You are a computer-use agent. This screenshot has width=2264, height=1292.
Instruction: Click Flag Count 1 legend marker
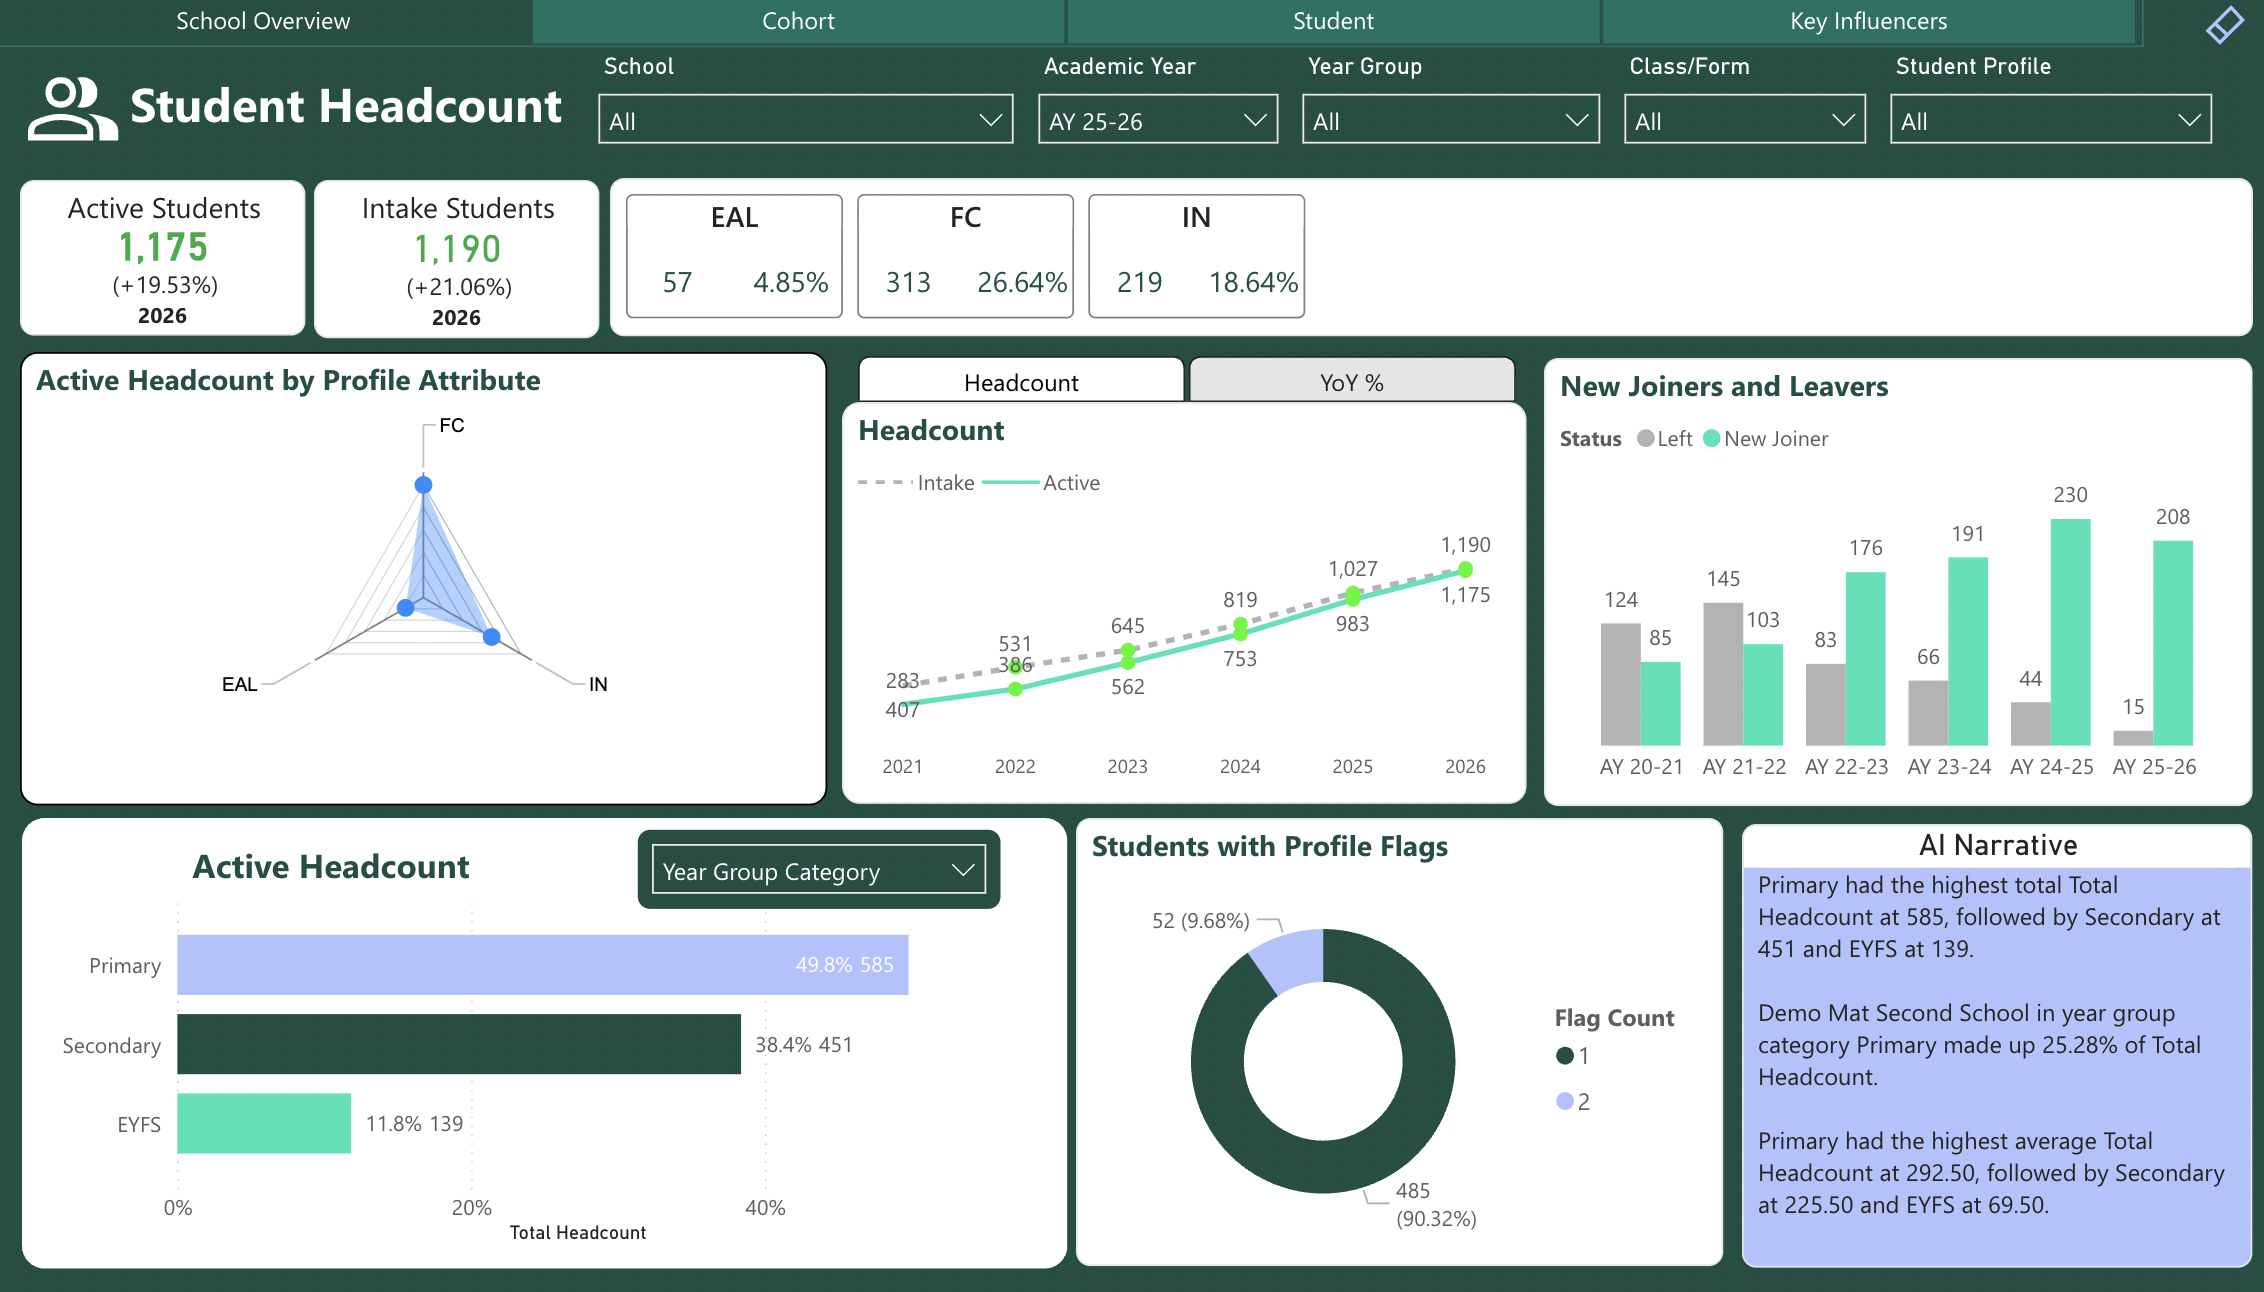1565,1056
